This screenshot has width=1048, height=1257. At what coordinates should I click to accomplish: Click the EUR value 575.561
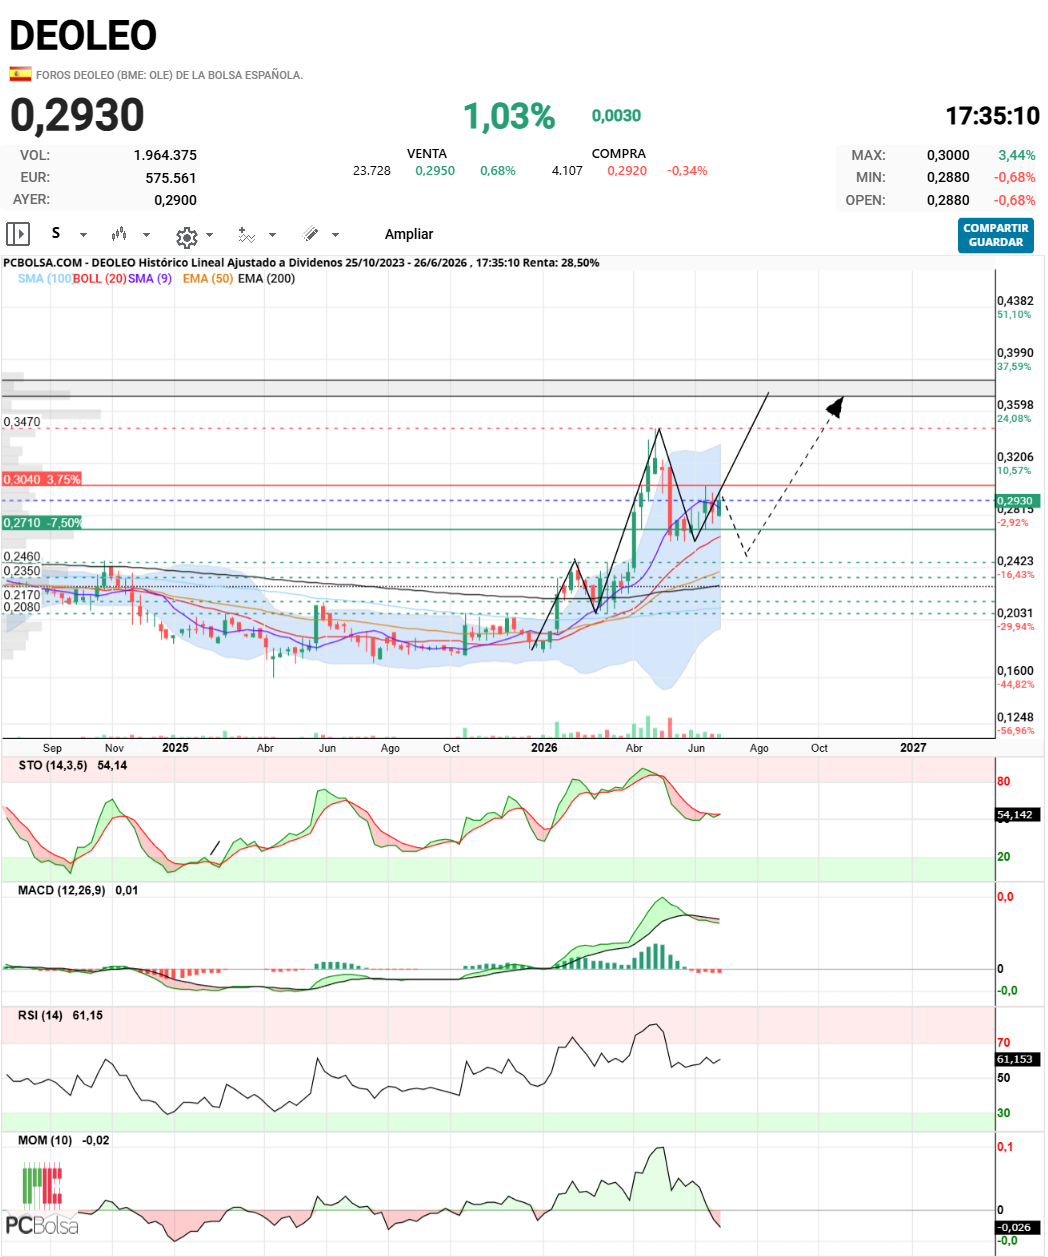pyautogui.click(x=171, y=178)
